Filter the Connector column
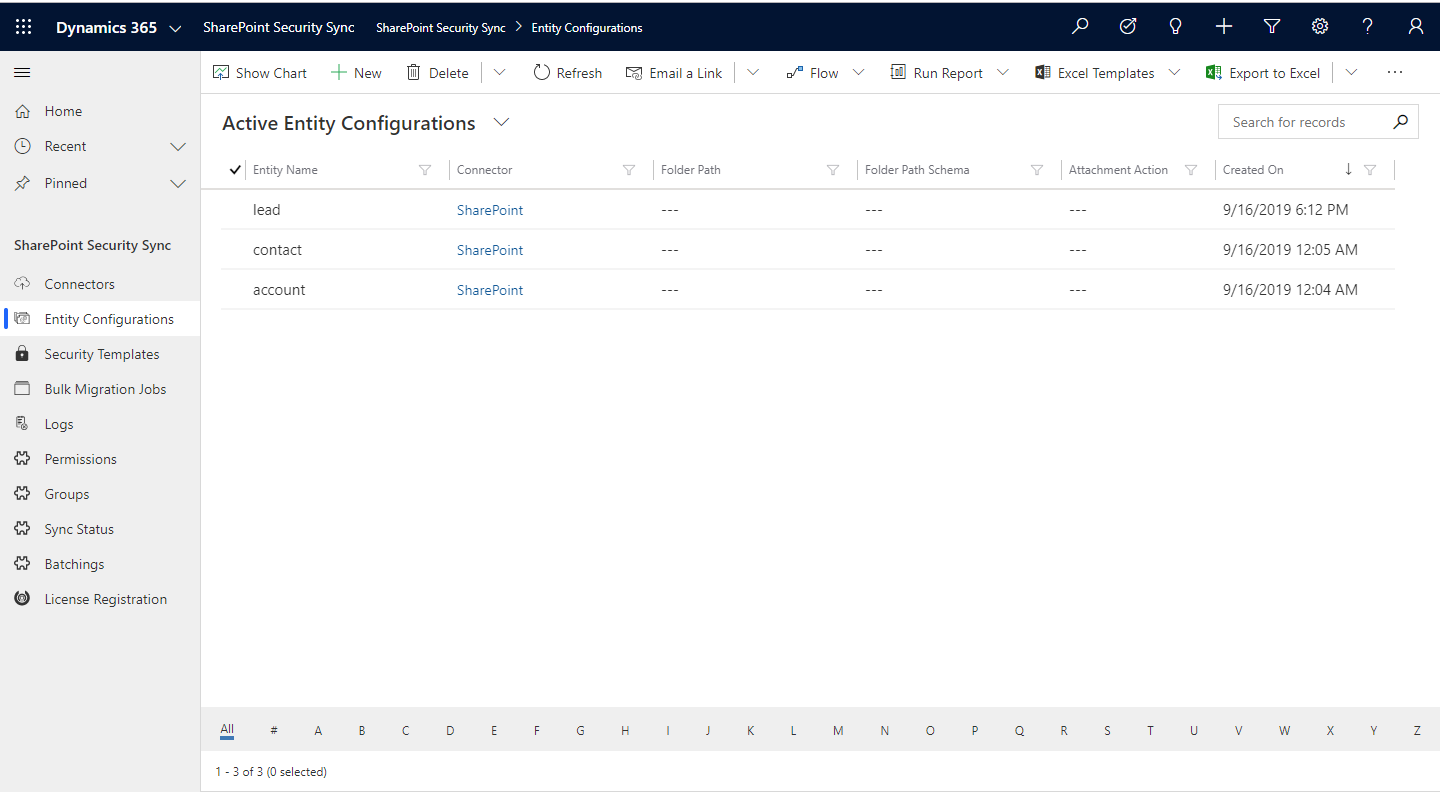The height and width of the screenshot is (792, 1440). 629,170
